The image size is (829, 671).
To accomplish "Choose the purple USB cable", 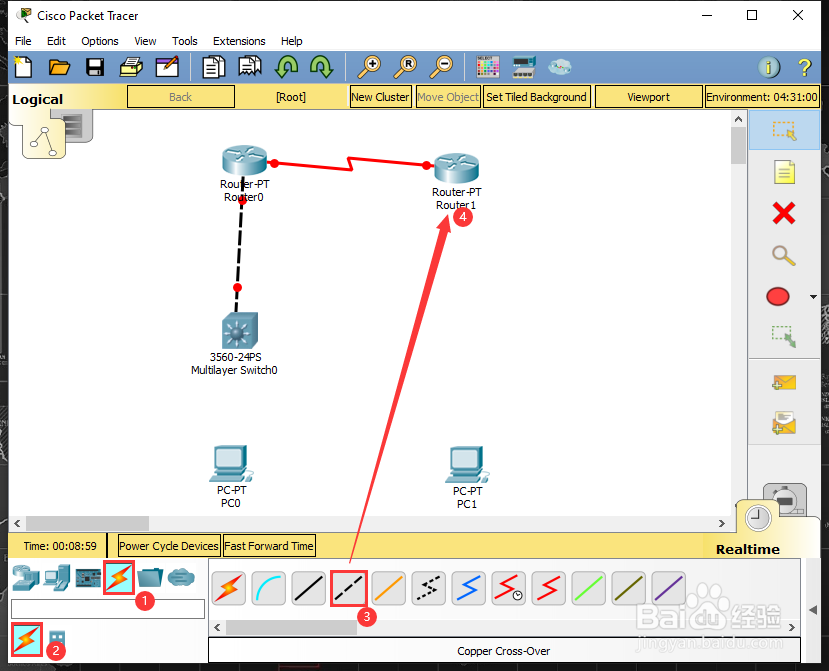I will coord(668,588).
